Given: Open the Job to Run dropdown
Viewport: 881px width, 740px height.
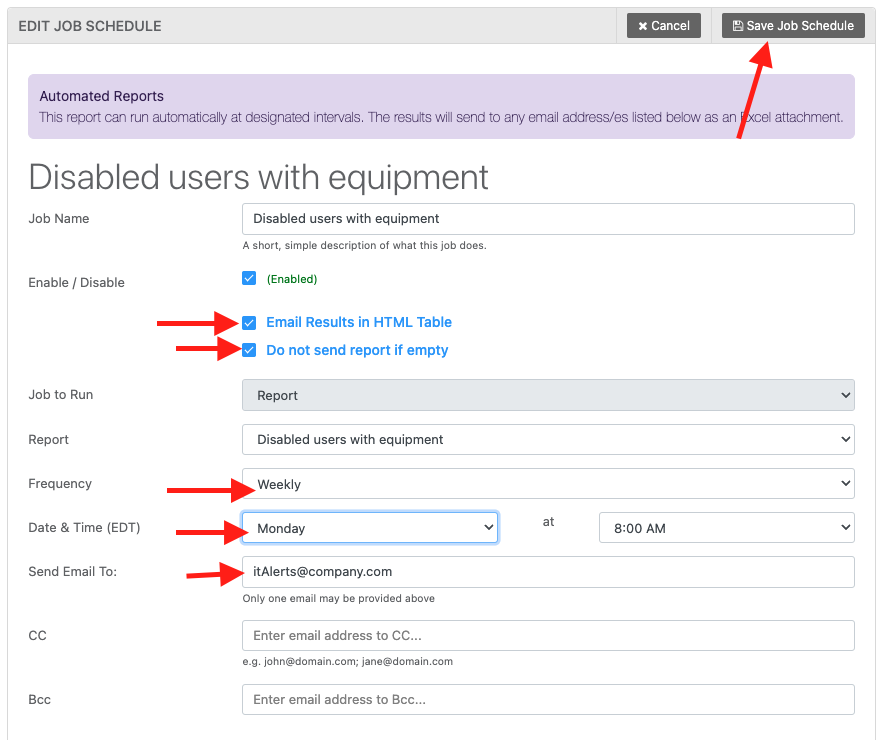Looking at the screenshot, I should click(548, 395).
